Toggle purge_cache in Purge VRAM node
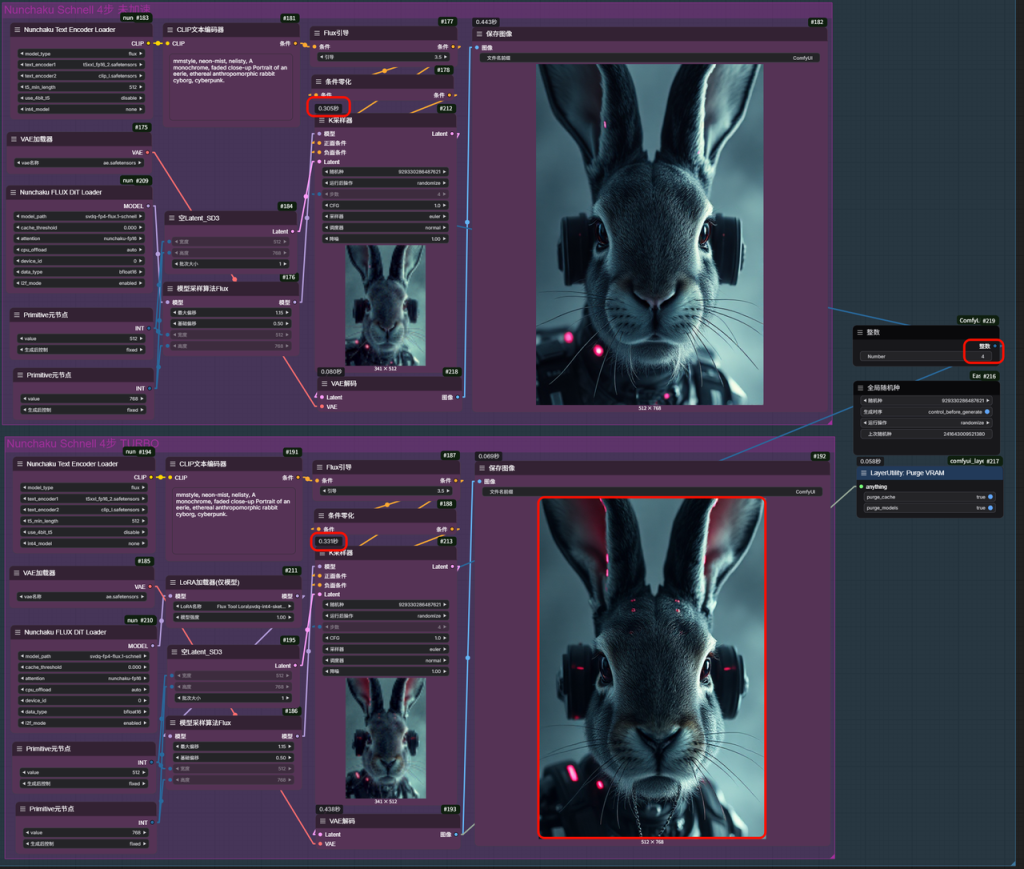The height and width of the screenshot is (869, 1024). [988, 496]
